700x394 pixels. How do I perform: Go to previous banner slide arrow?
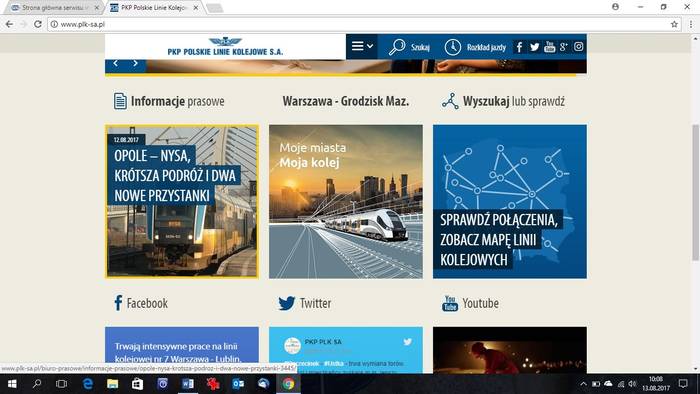116,63
